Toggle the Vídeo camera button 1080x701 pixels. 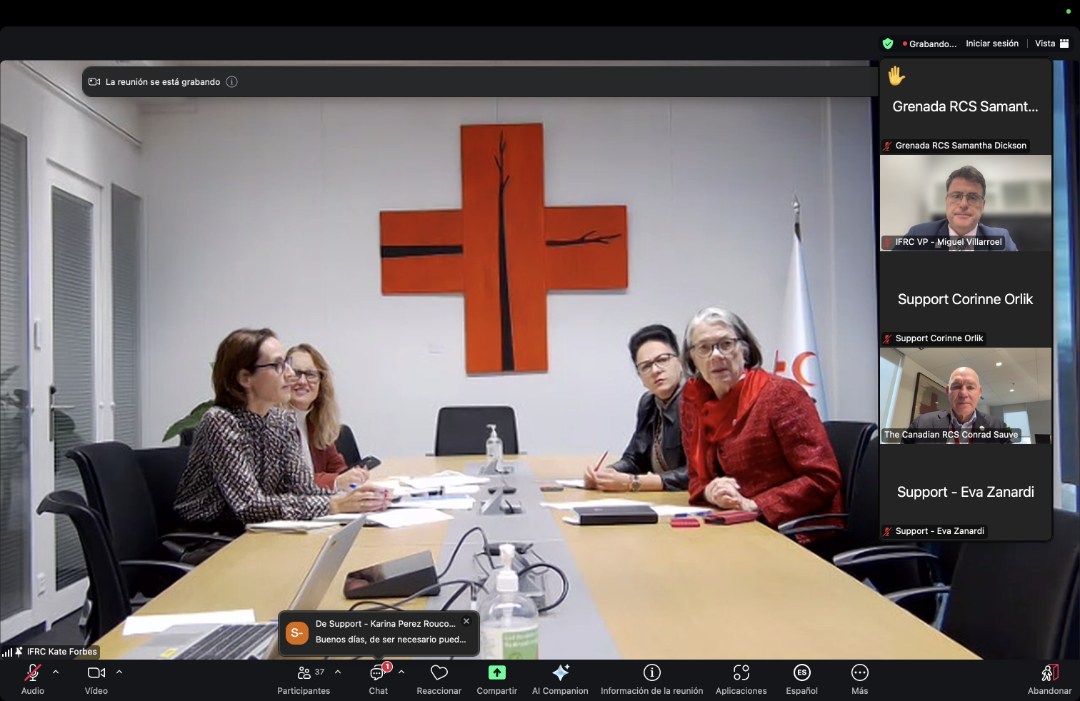96,678
